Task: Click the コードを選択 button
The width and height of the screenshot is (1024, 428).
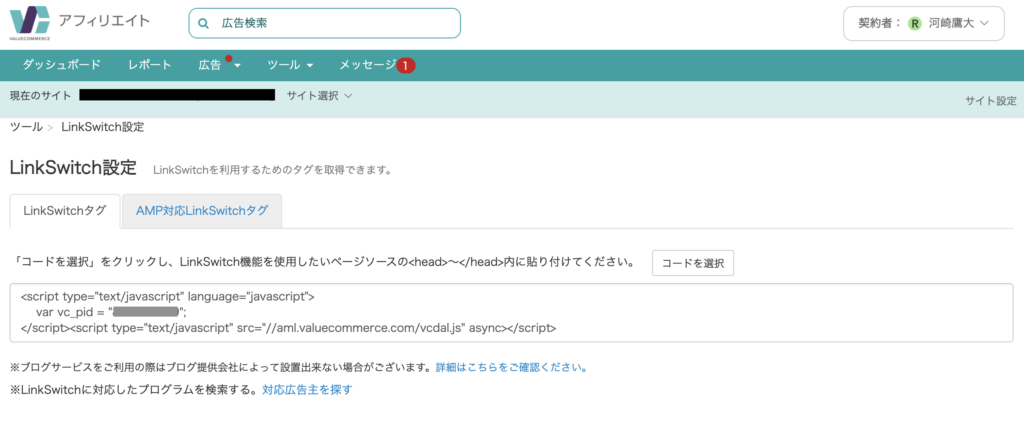Action: tap(693, 263)
